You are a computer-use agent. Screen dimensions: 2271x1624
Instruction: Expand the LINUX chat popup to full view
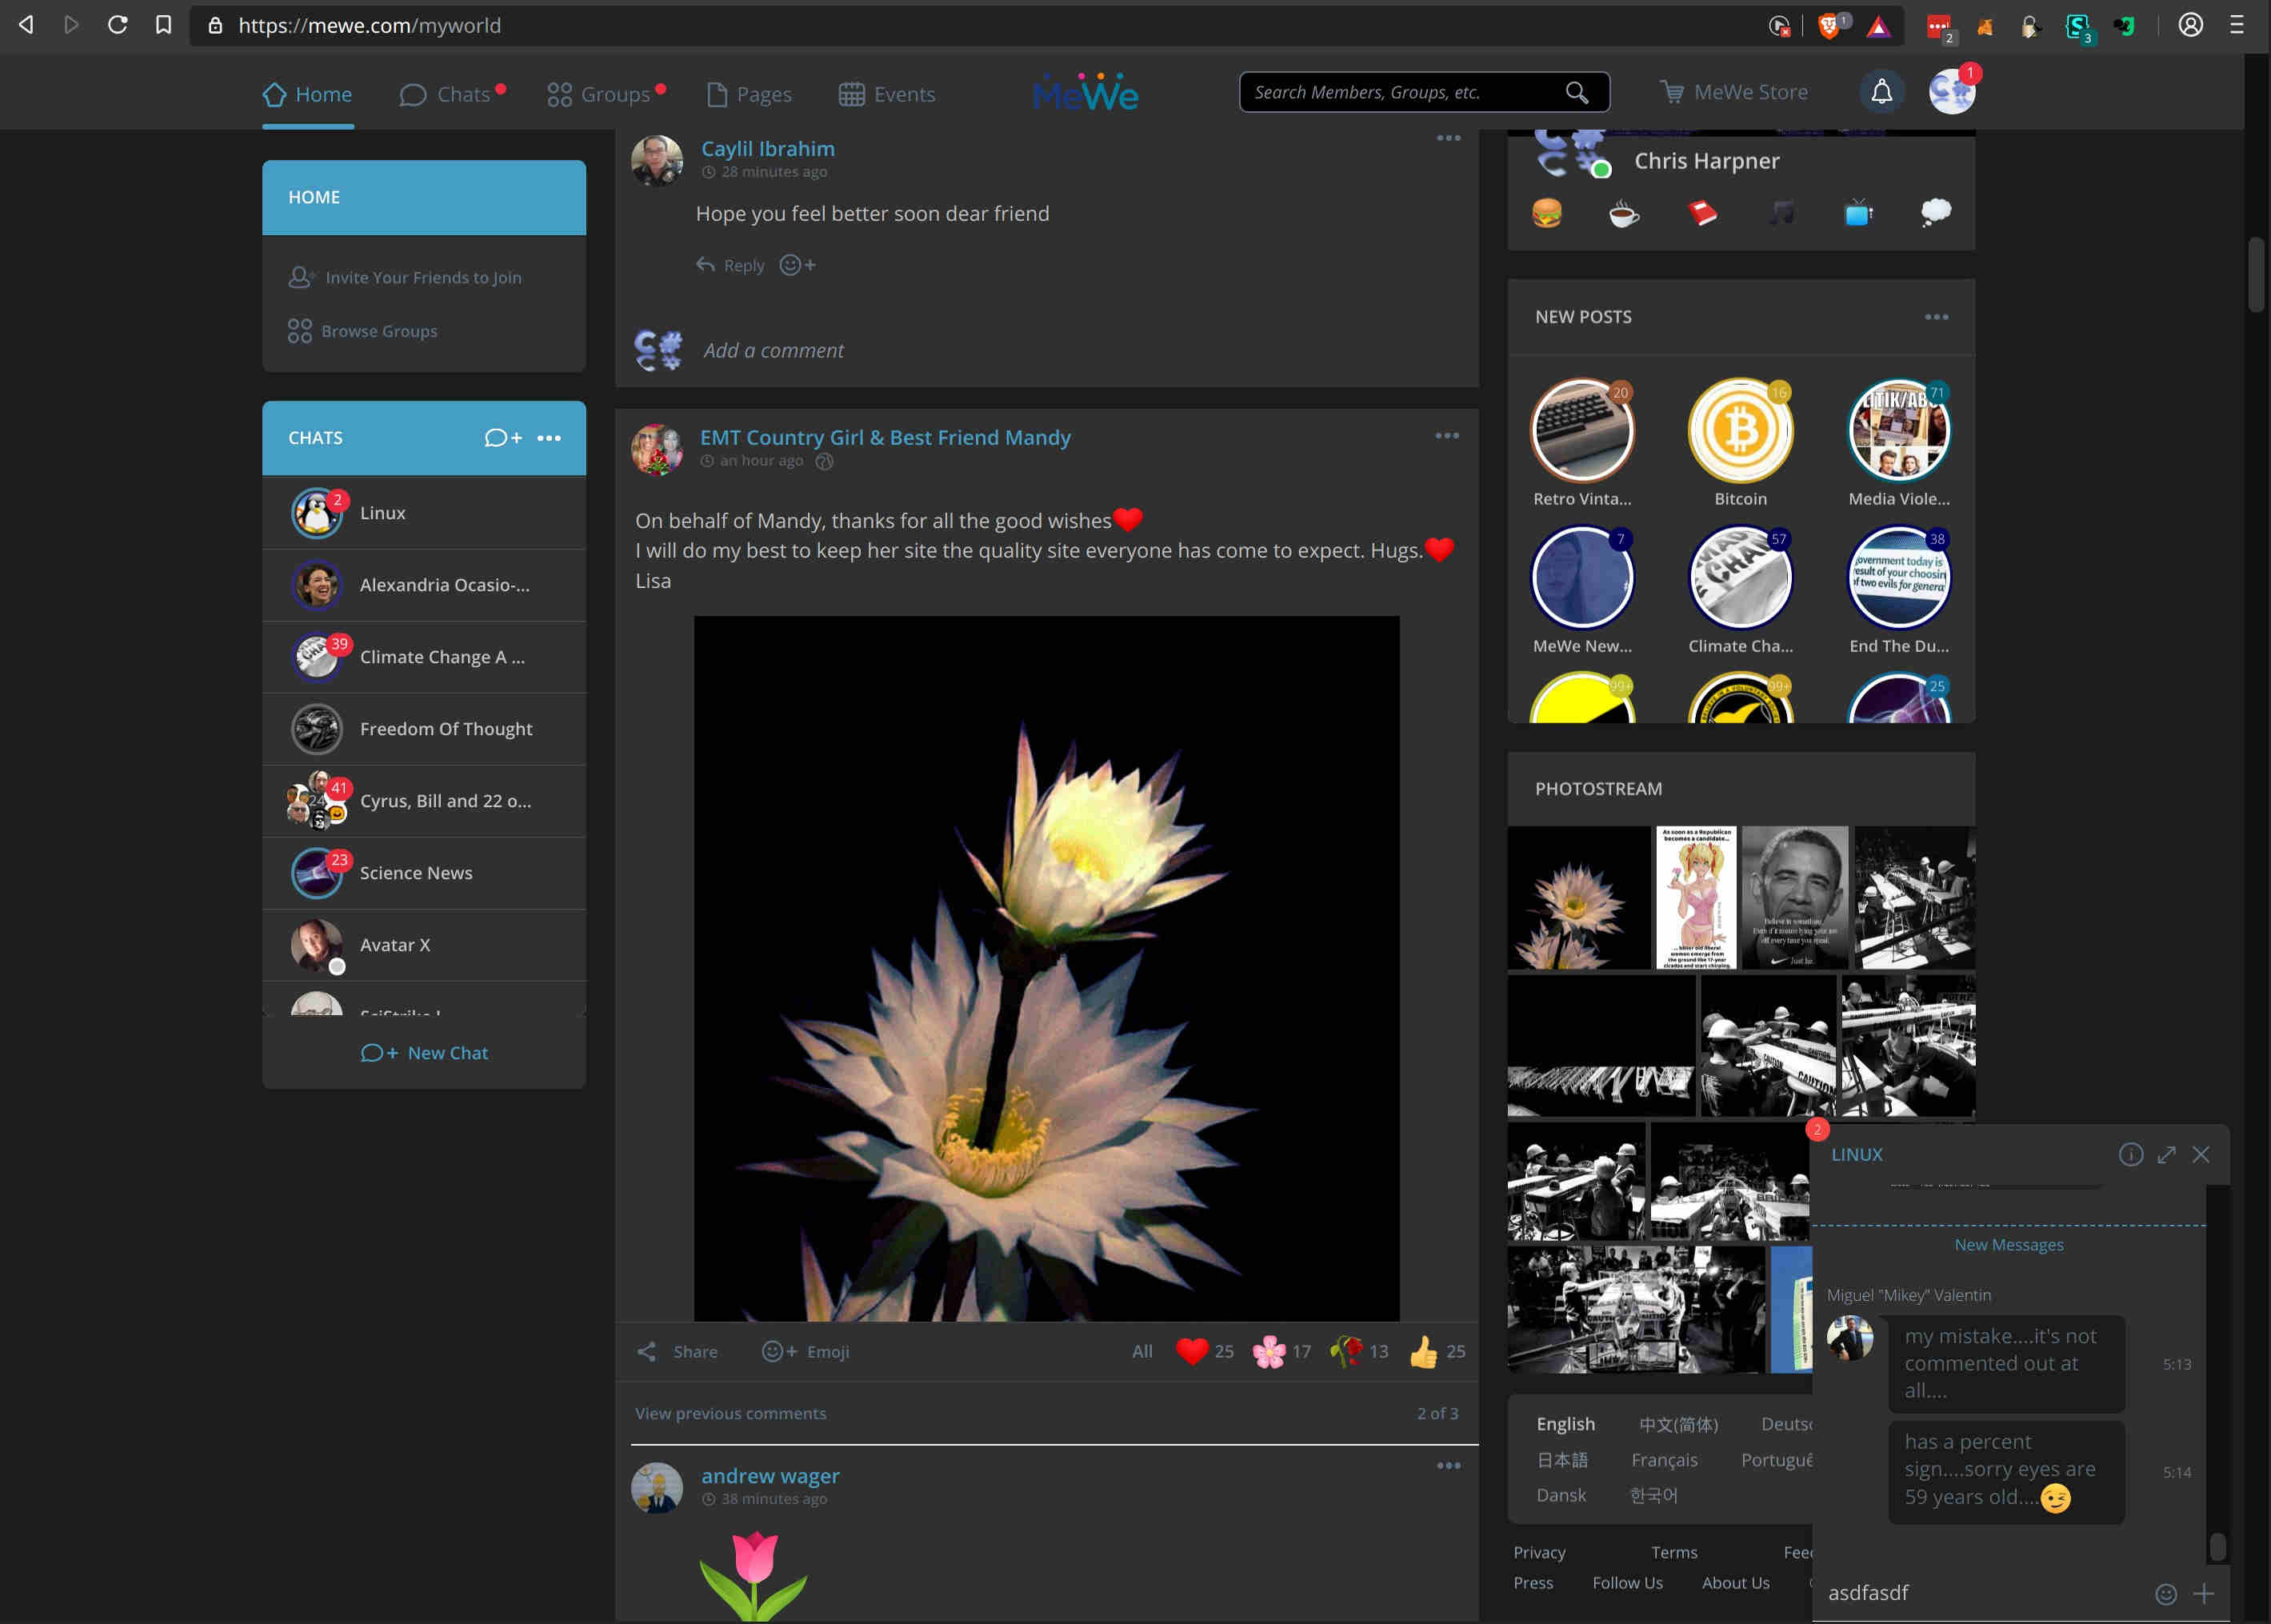pos(2166,1155)
